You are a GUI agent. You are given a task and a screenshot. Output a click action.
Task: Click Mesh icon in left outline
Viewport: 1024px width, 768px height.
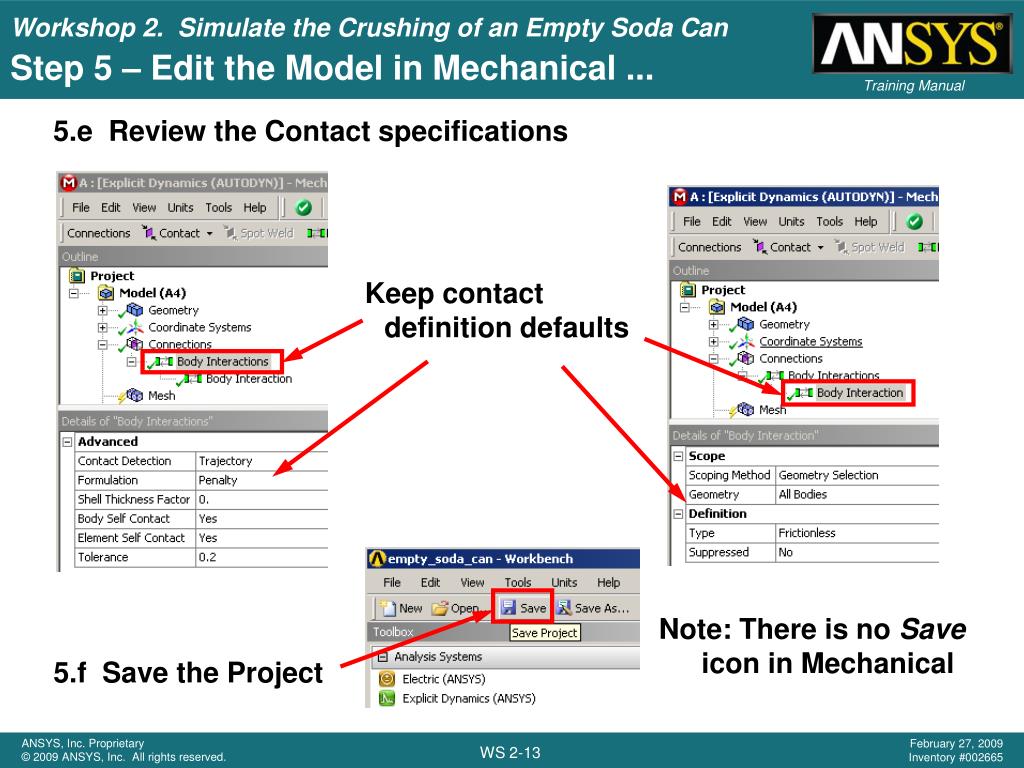pos(135,395)
